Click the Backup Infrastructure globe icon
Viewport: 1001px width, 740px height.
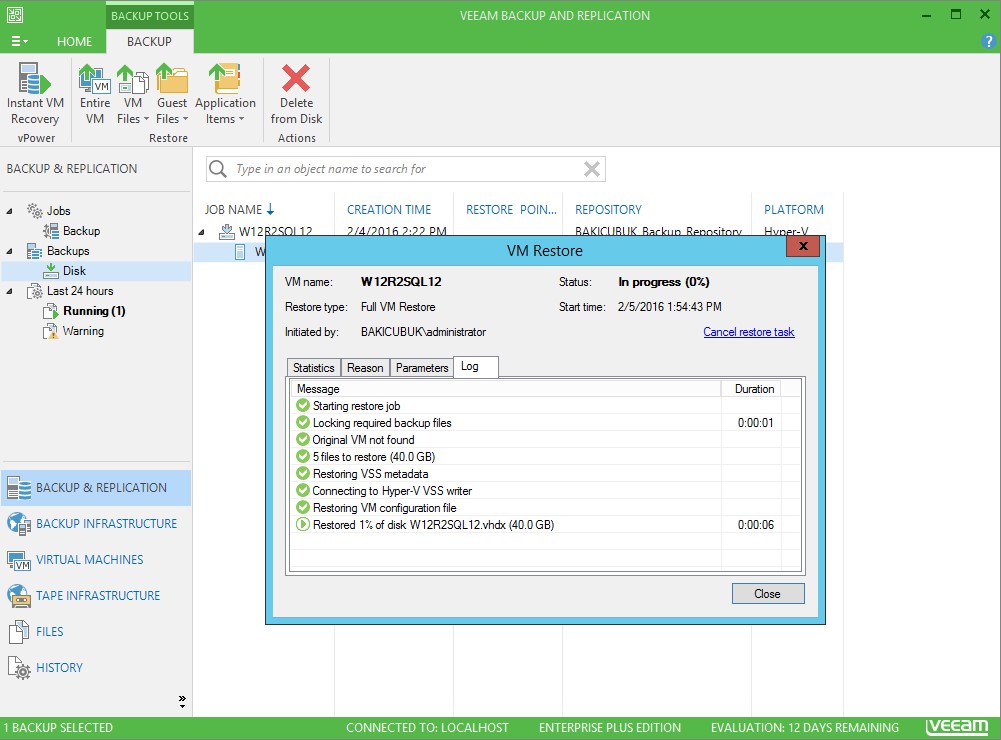coord(19,524)
